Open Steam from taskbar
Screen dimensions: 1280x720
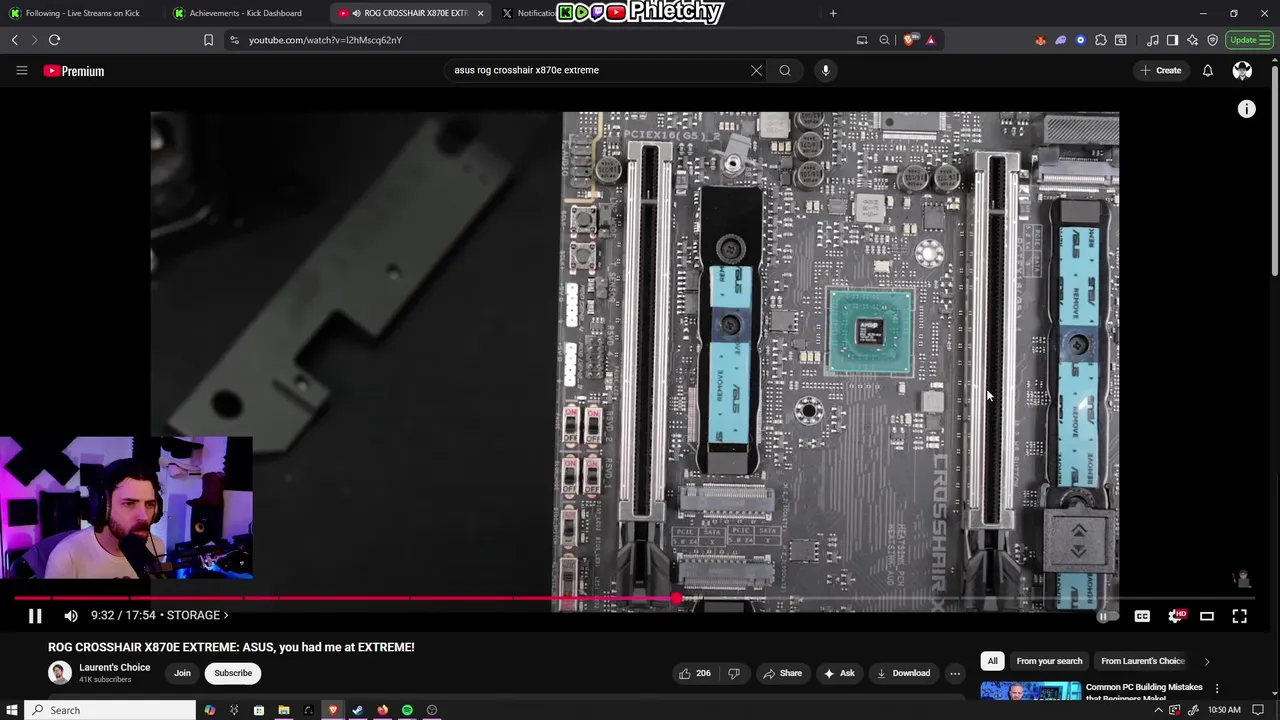click(358, 710)
